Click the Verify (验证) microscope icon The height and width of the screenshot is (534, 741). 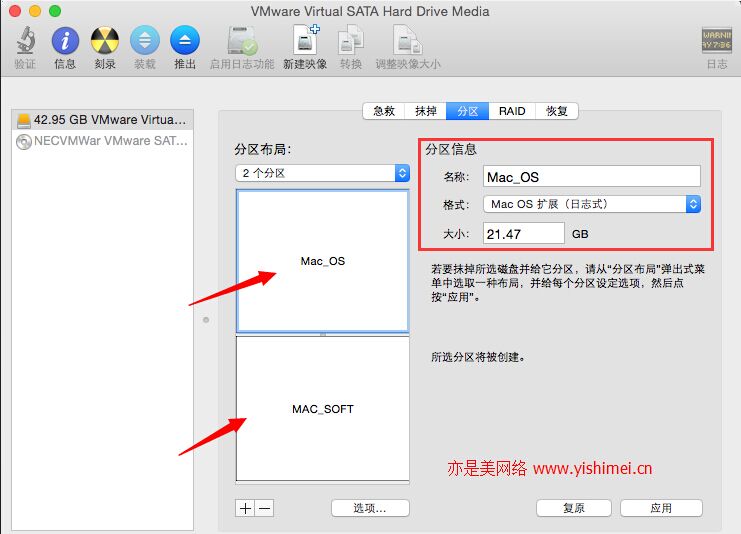click(x=26, y=40)
